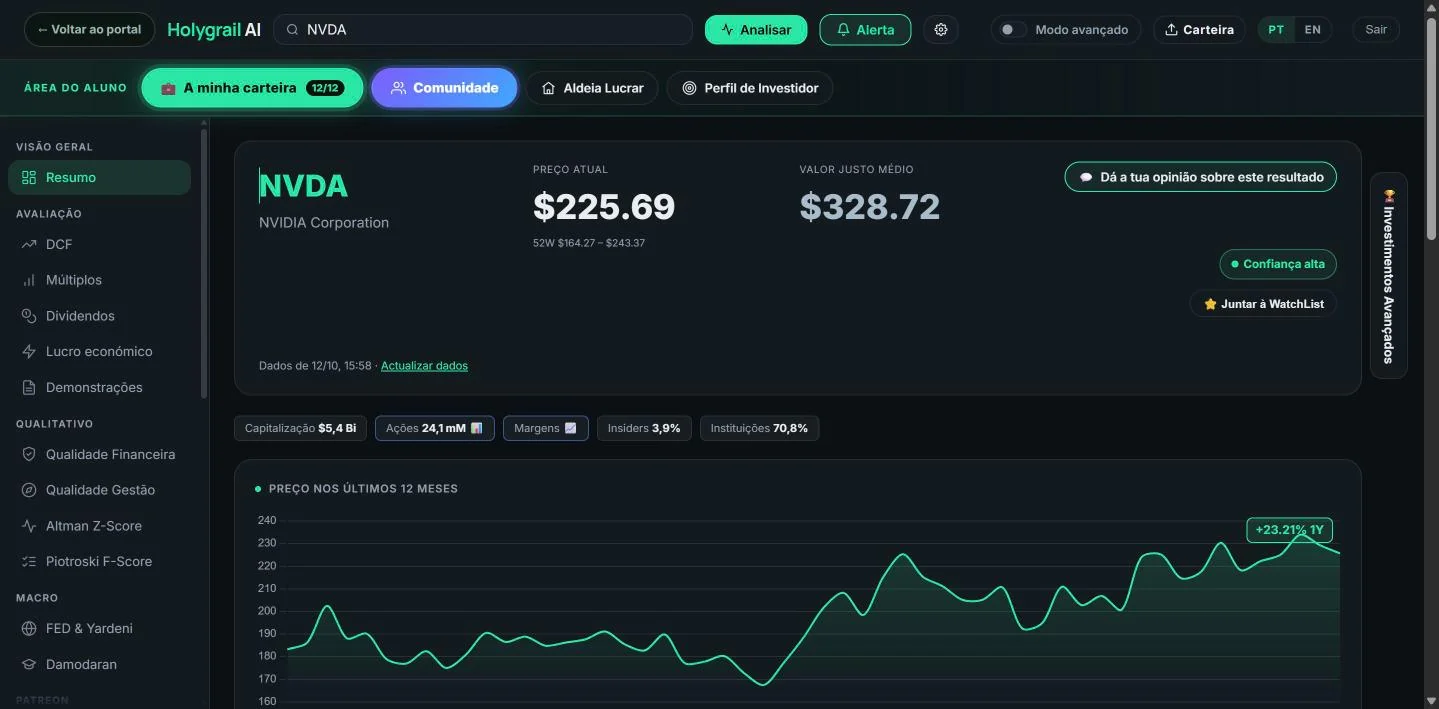Open the Investimentos Avançados side panel
Image resolution: width=1439 pixels, height=709 pixels.
coord(1388,276)
